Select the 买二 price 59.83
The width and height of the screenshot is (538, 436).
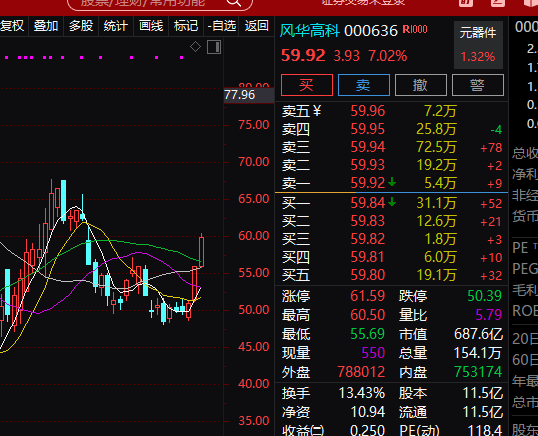click(x=368, y=221)
